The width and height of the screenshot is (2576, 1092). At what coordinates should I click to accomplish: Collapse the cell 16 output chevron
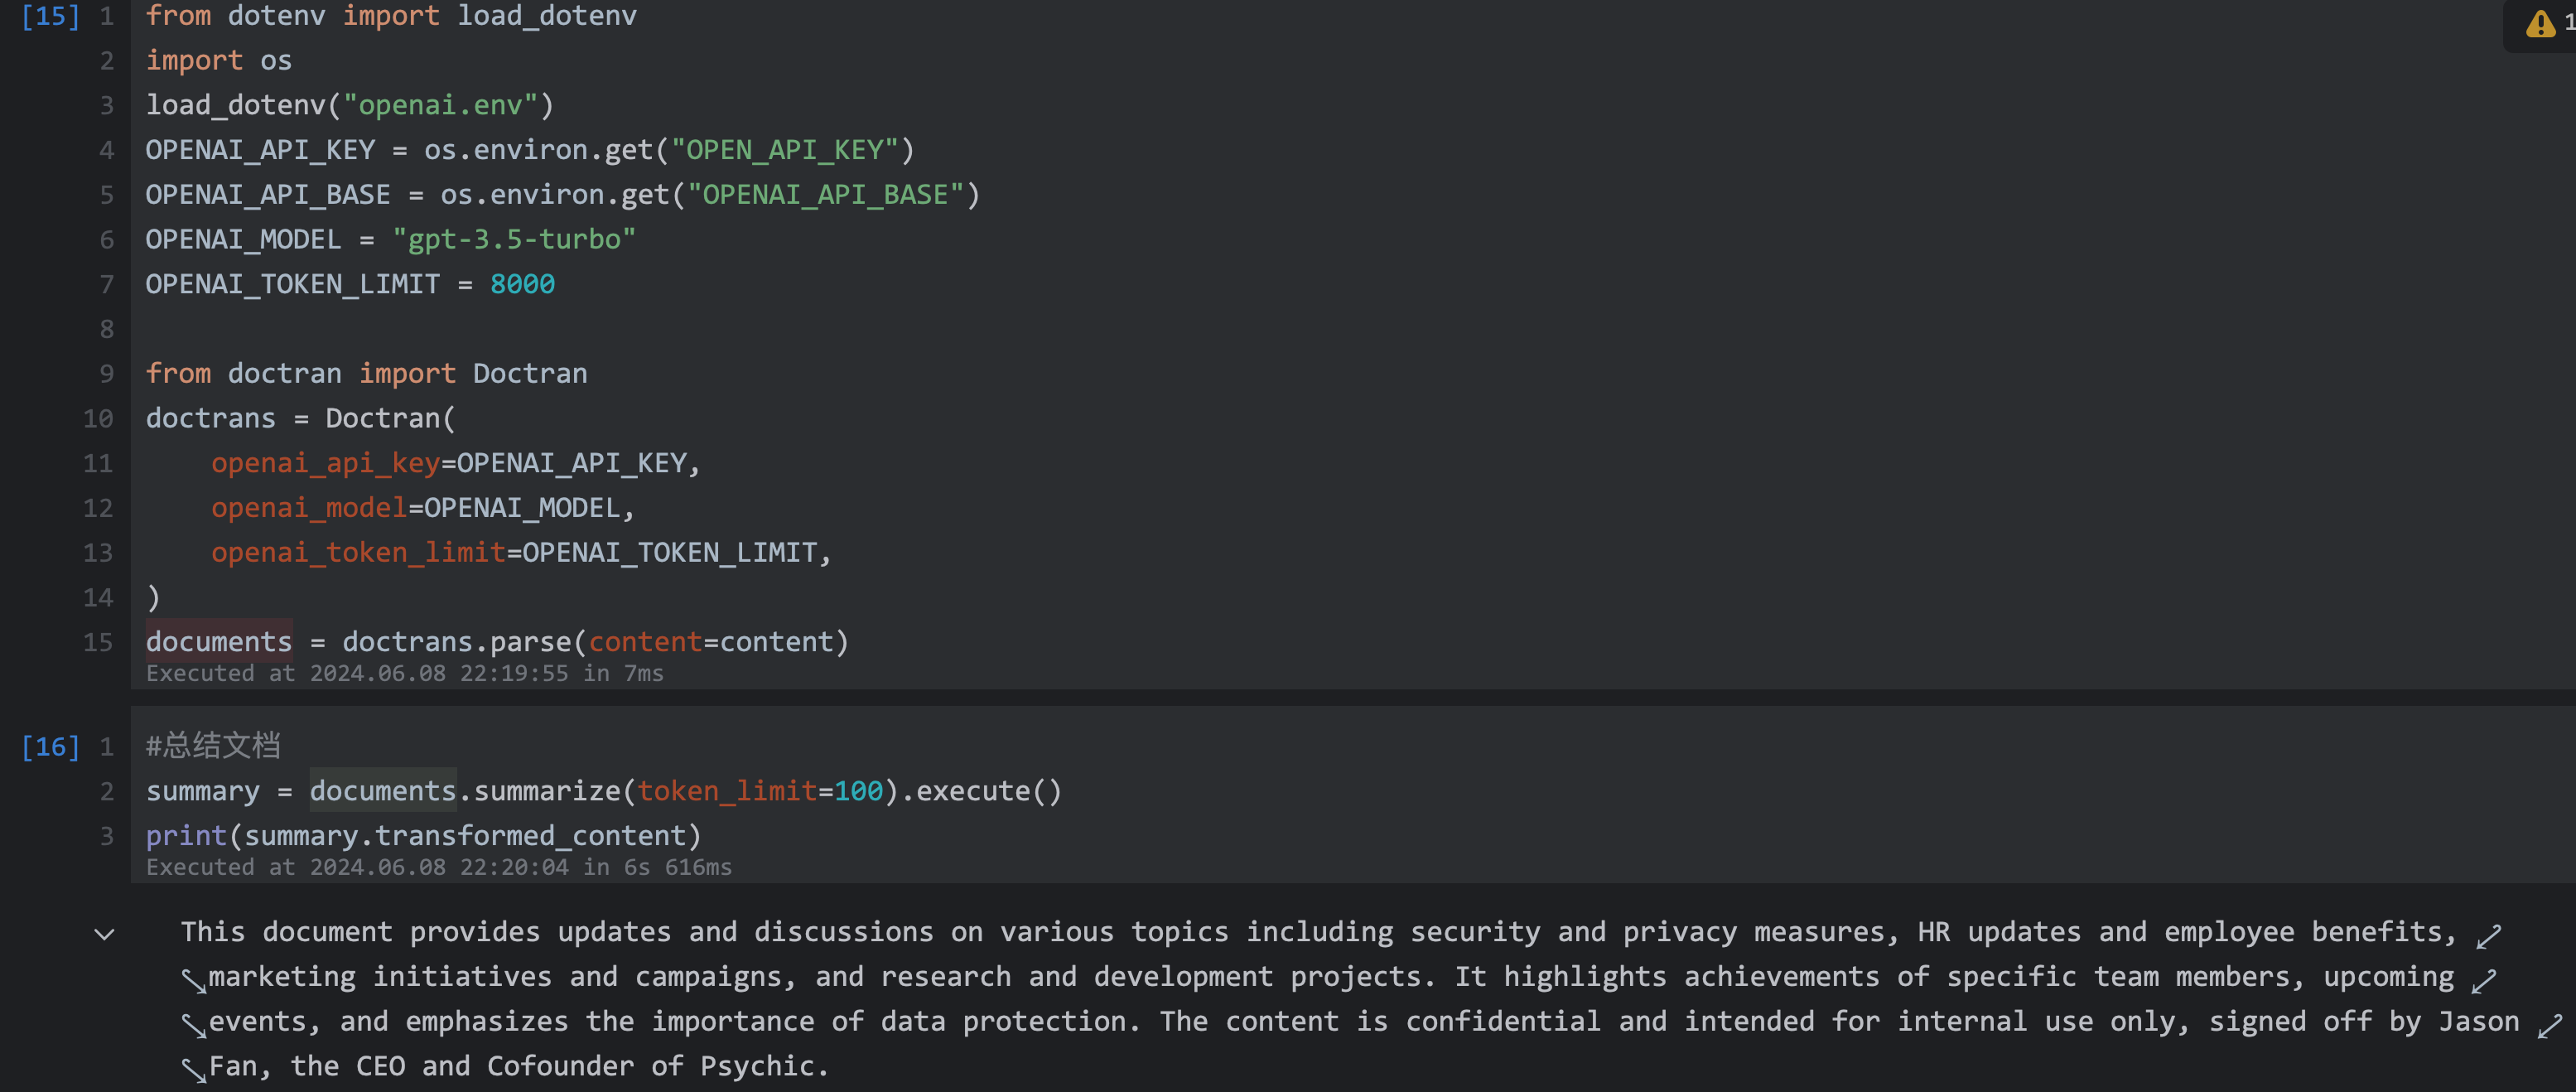(104, 934)
